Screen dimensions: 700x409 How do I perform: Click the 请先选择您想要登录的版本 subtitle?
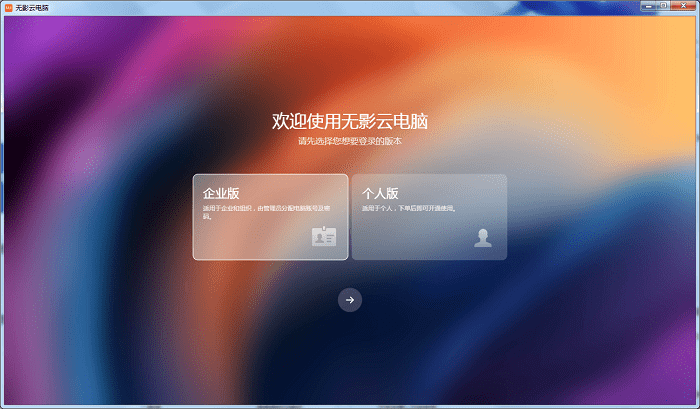(x=350, y=141)
